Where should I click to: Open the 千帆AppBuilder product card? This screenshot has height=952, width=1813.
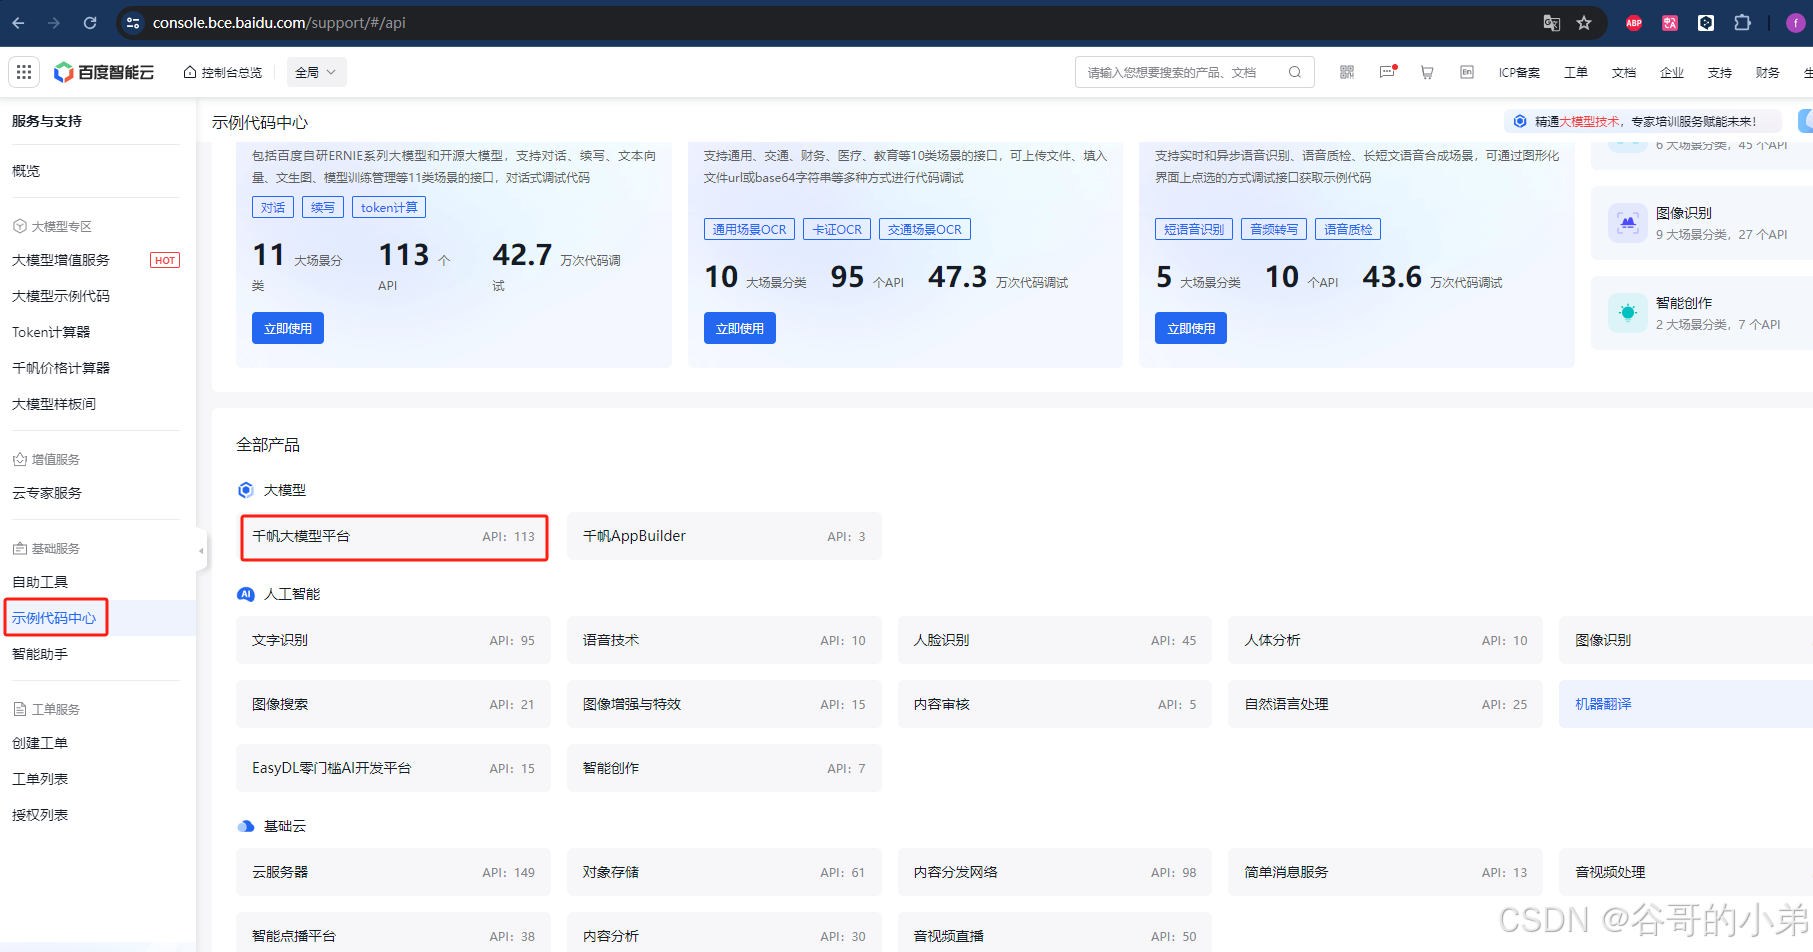click(724, 536)
